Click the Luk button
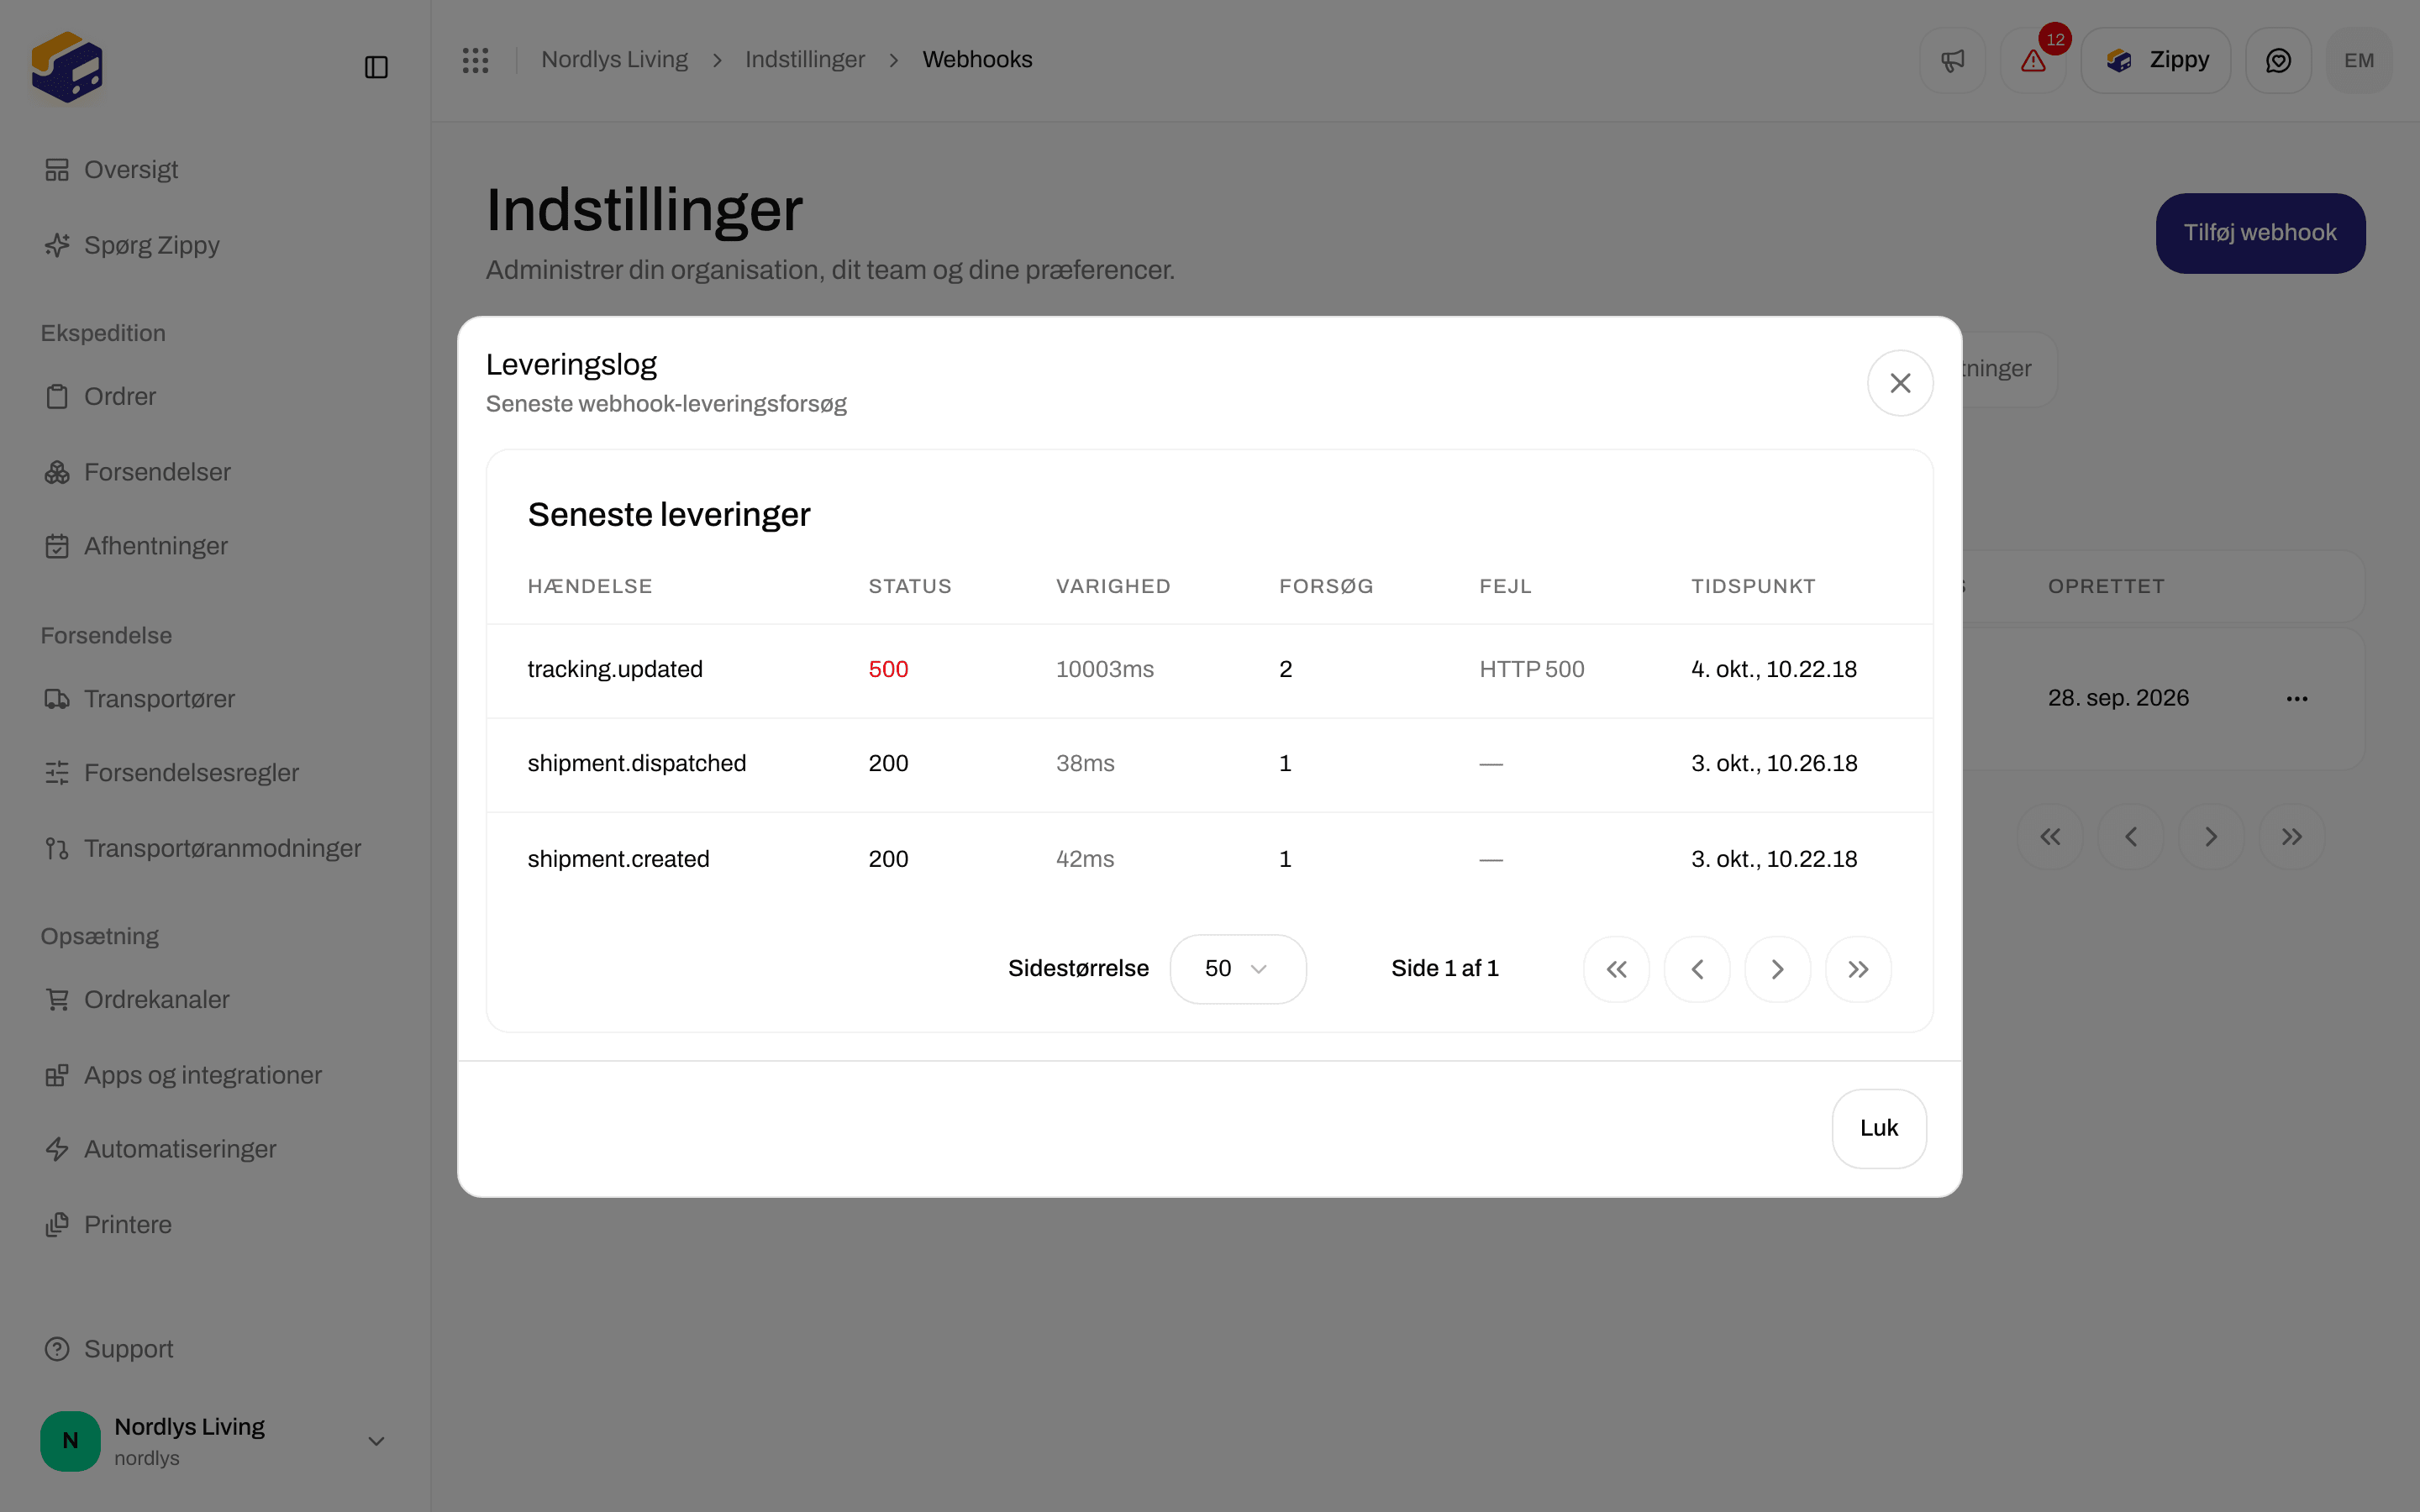The width and height of the screenshot is (2420, 1512). pyautogui.click(x=1879, y=1128)
